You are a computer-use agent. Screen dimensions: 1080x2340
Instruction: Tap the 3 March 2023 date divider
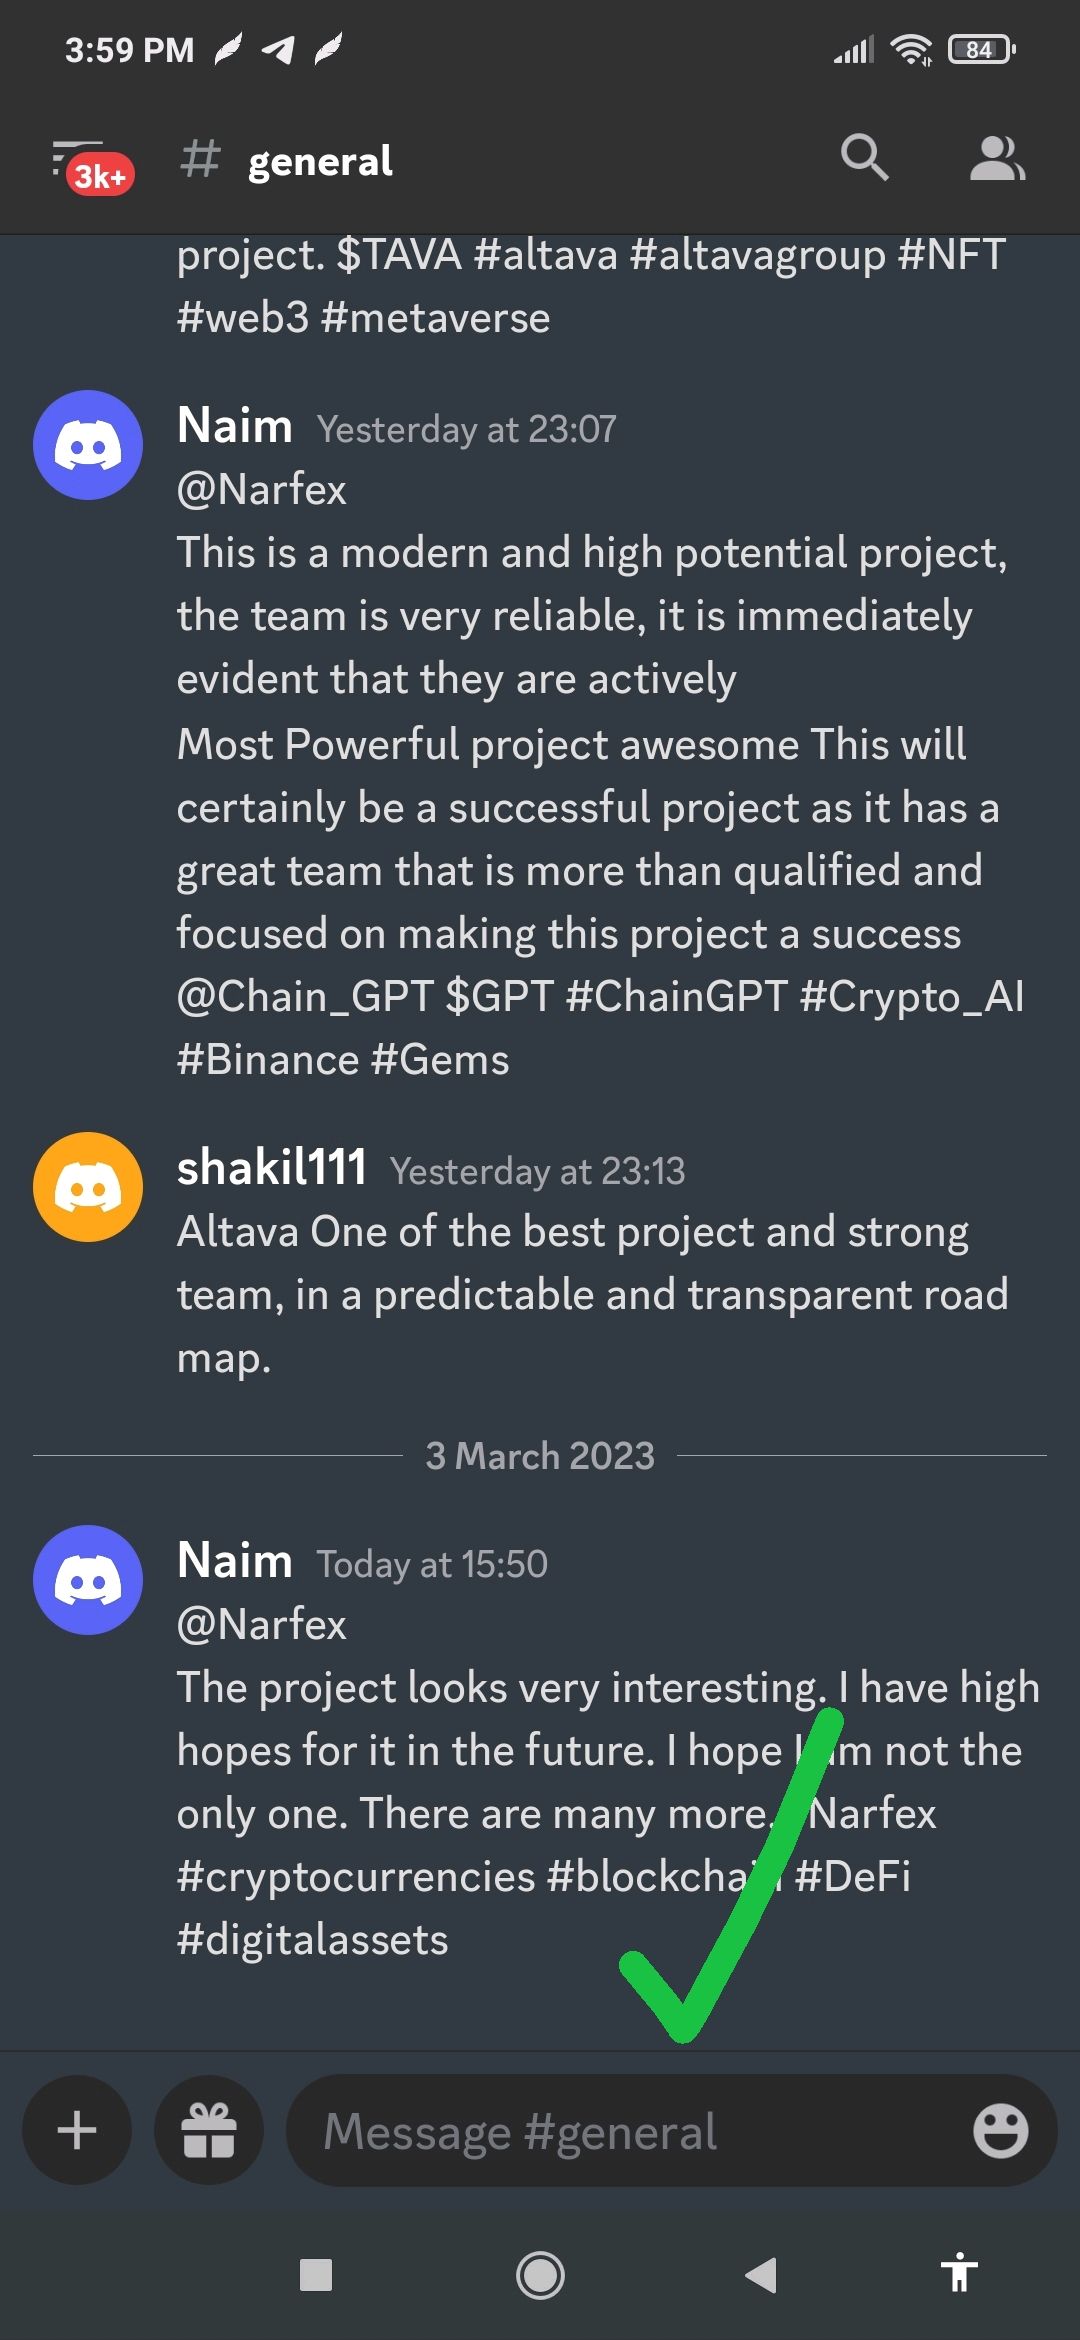coord(540,1456)
